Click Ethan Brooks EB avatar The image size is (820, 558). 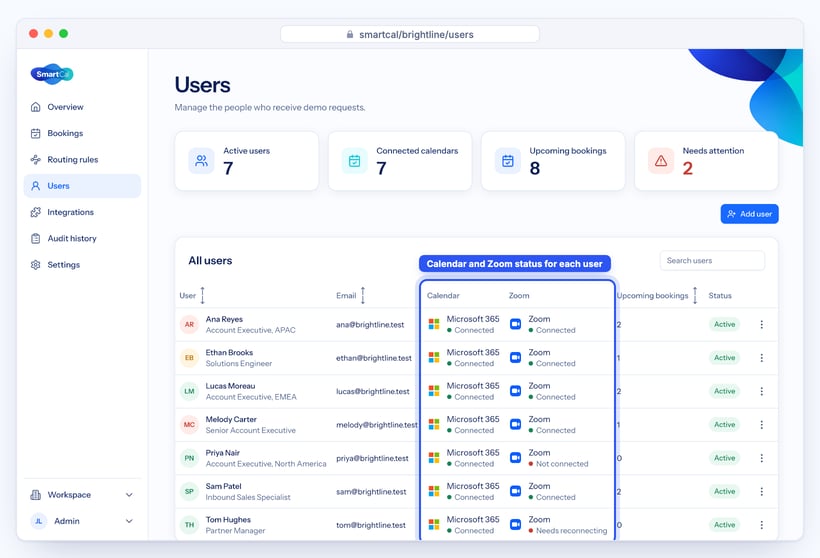click(189, 358)
